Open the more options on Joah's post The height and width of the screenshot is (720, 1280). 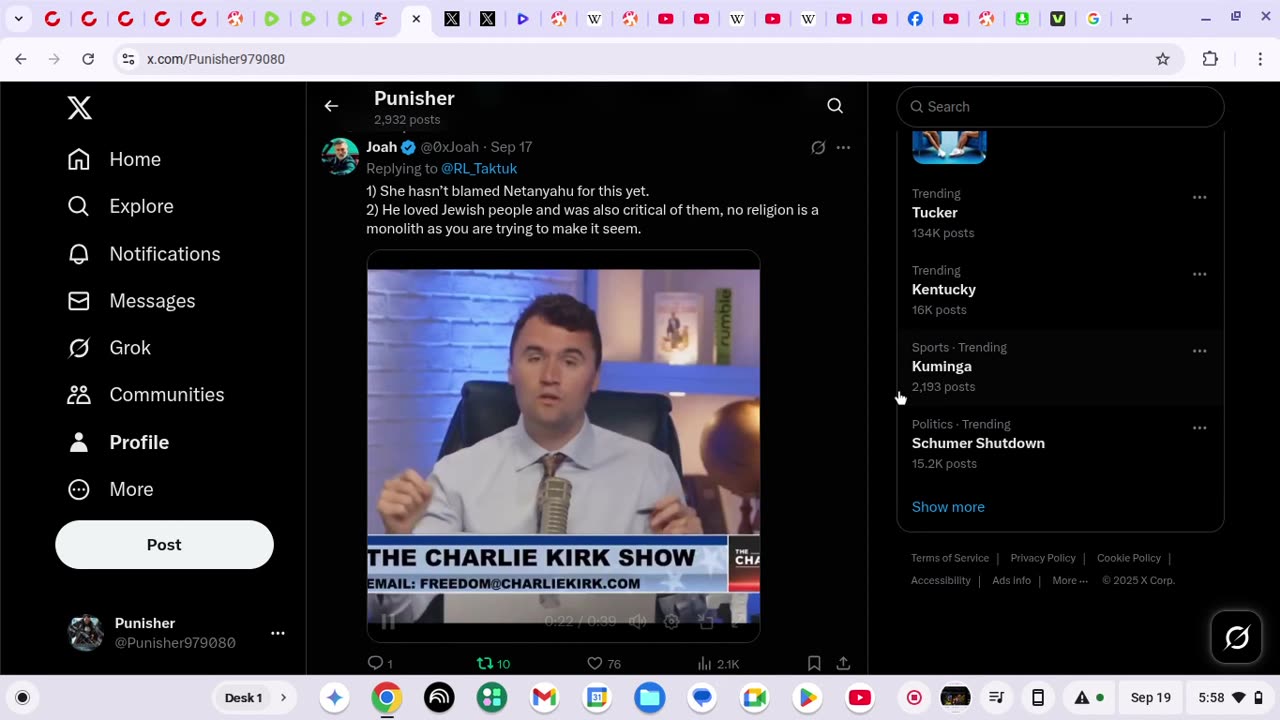coord(843,147)
